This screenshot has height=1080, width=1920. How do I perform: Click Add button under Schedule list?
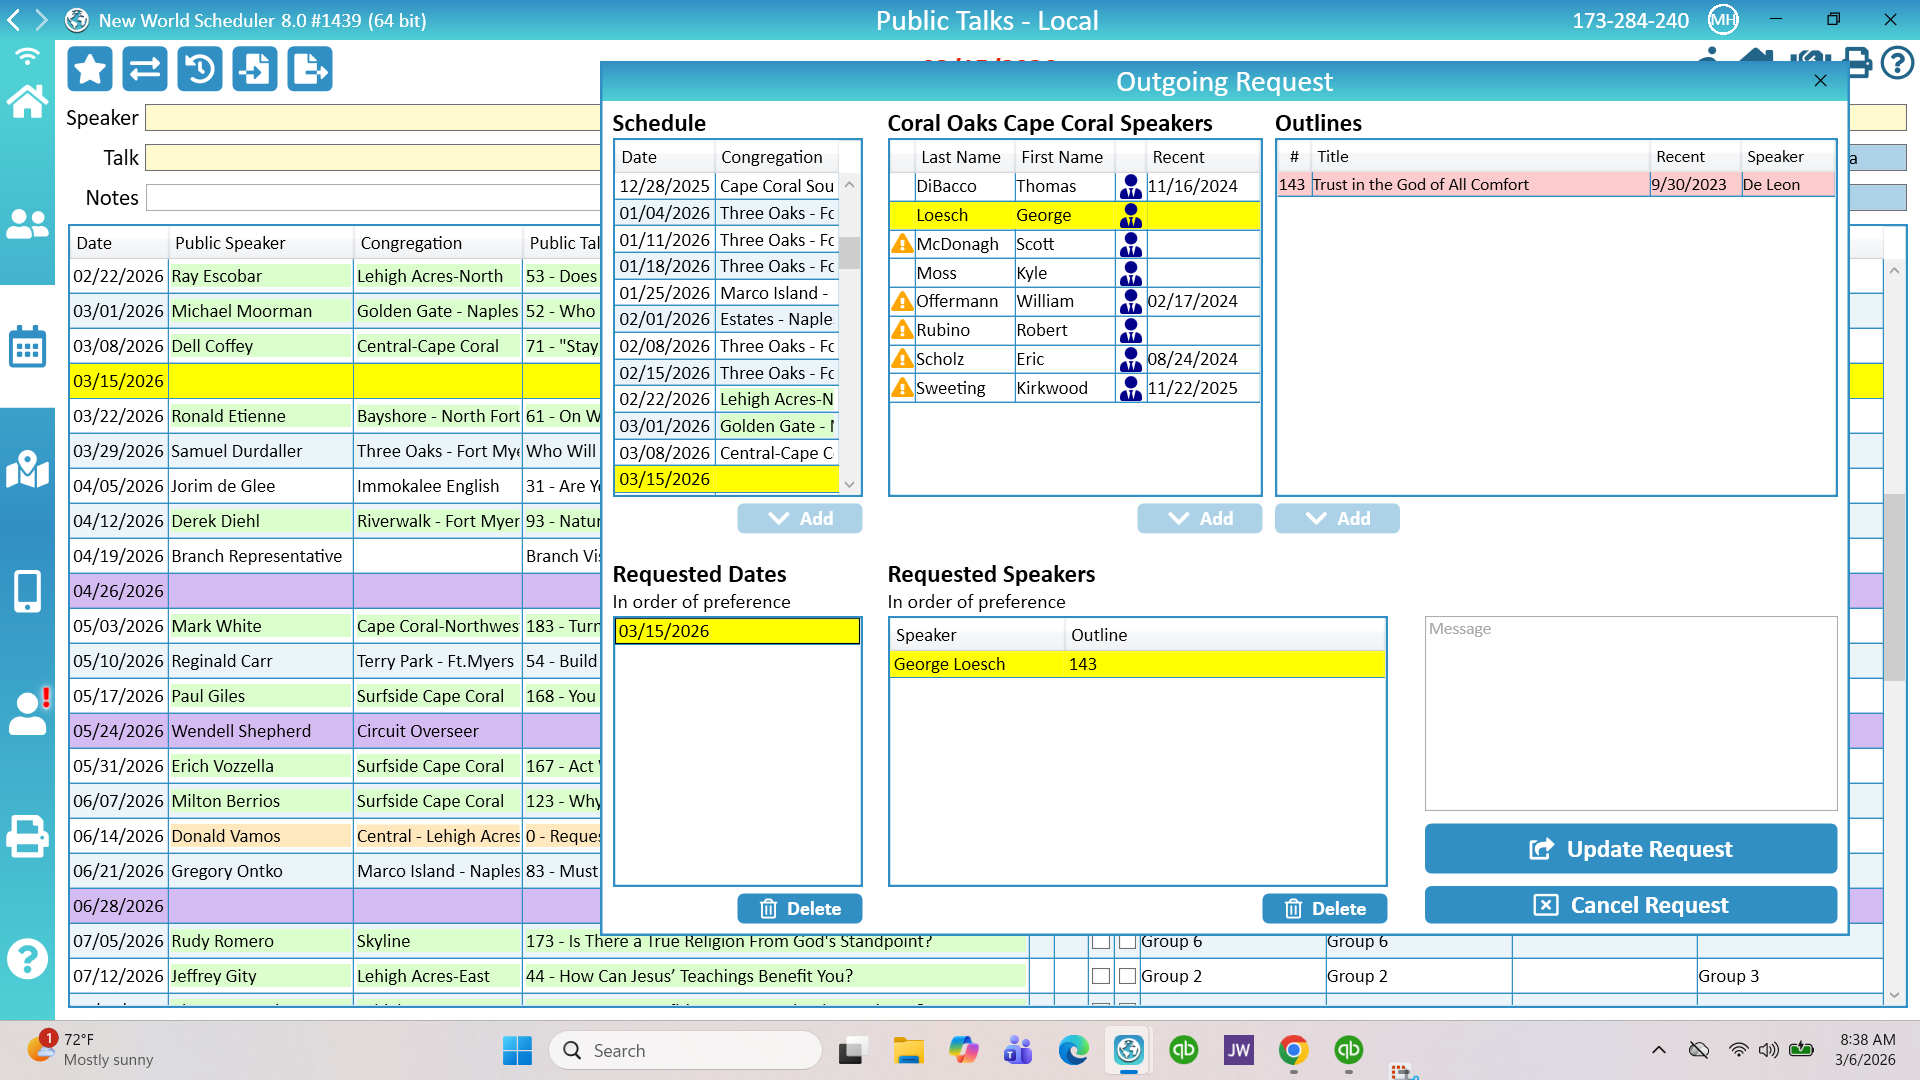pyautogui.click(x=799, y=518)
